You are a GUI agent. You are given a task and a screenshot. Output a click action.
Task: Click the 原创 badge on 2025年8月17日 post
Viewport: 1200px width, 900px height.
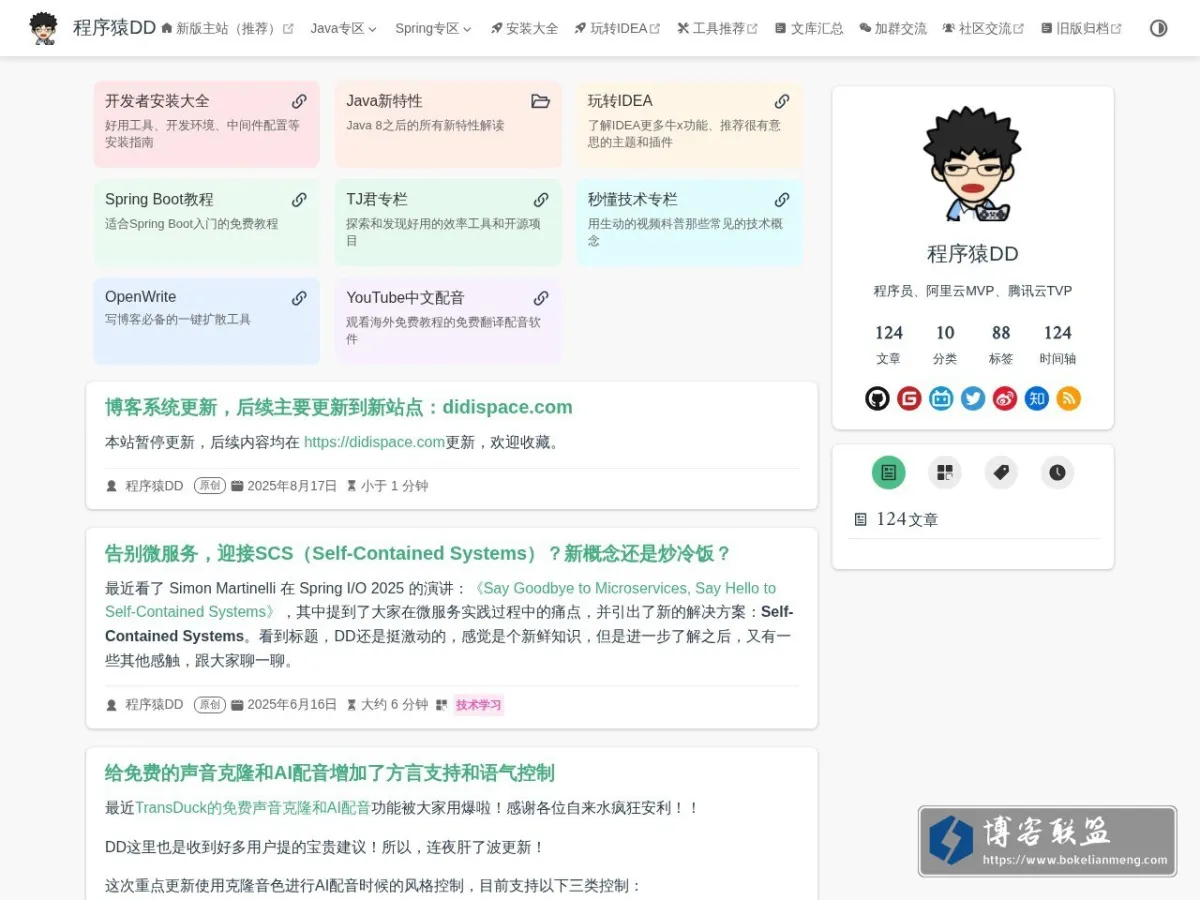[x=209, y=485]
